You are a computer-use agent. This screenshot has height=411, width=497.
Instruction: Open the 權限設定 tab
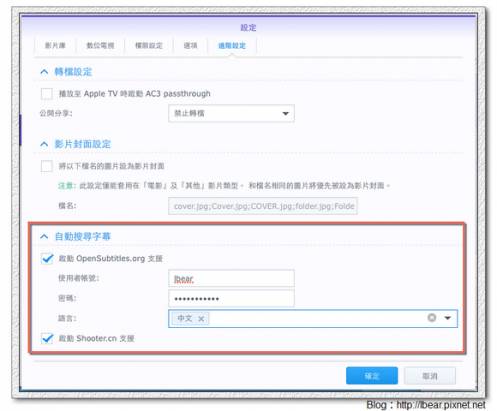tap(149, 45)
